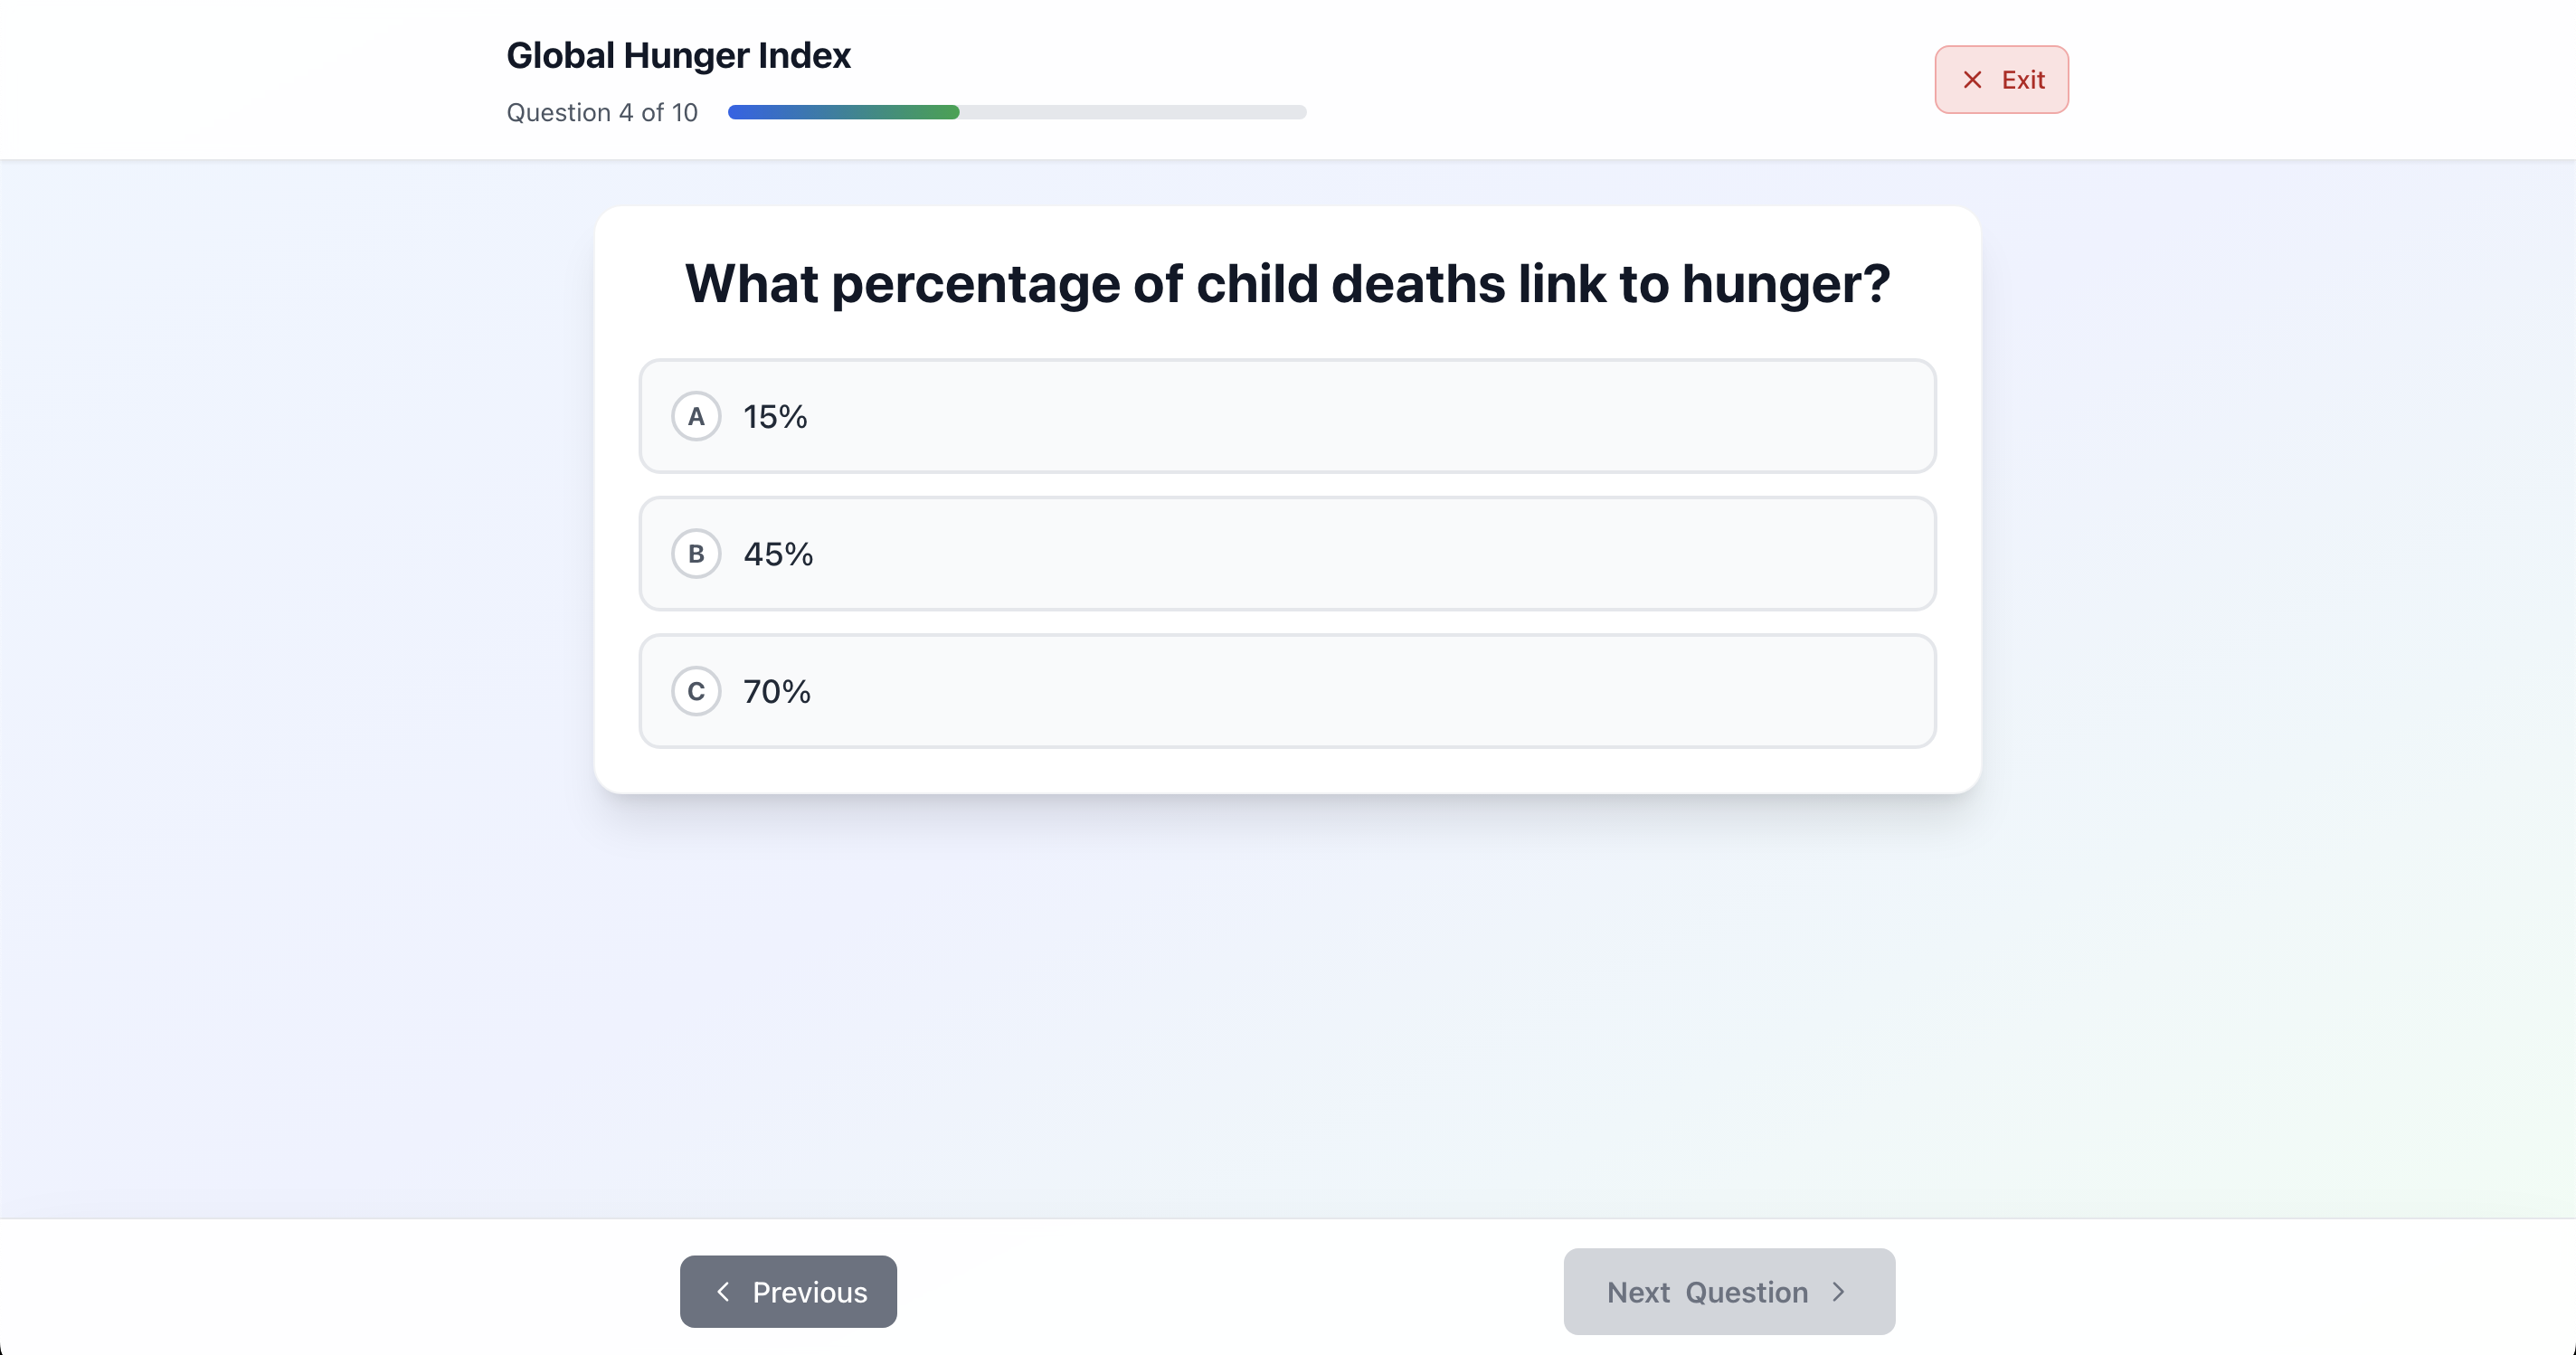Choose the 70% answer option
The image size is (2576, 1355).
tap(1287, 691)
